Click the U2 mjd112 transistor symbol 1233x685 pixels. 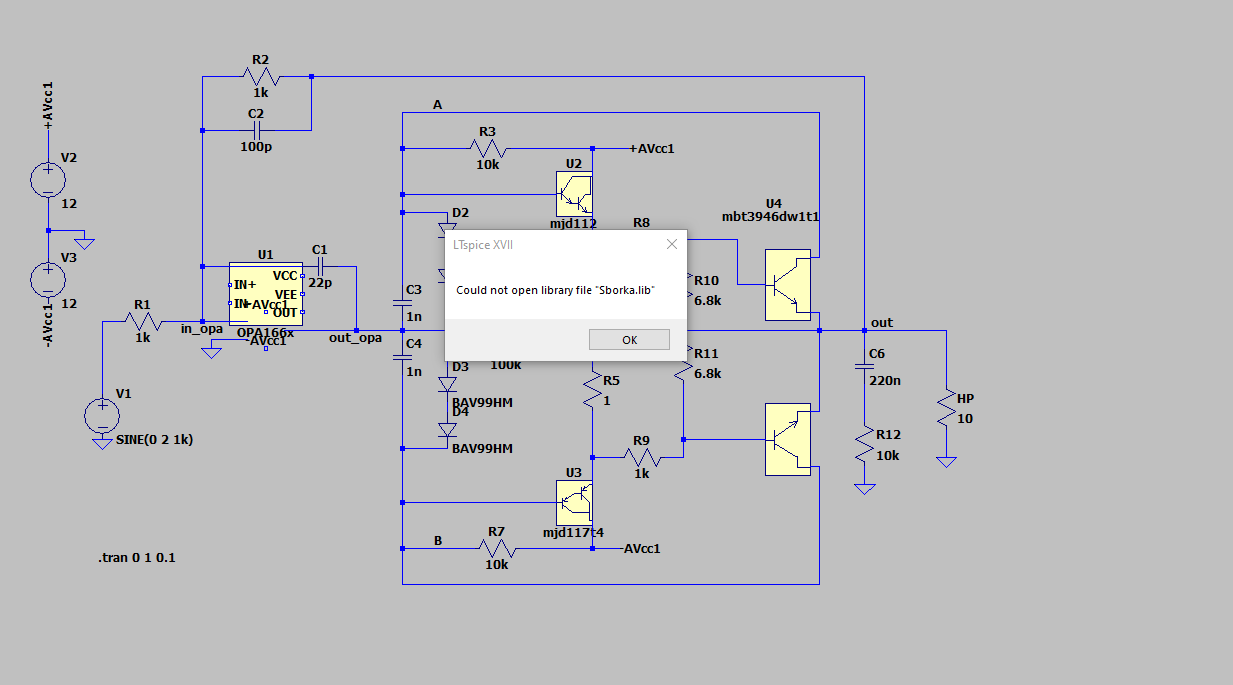pyautogui.click(x=574, y=193)
